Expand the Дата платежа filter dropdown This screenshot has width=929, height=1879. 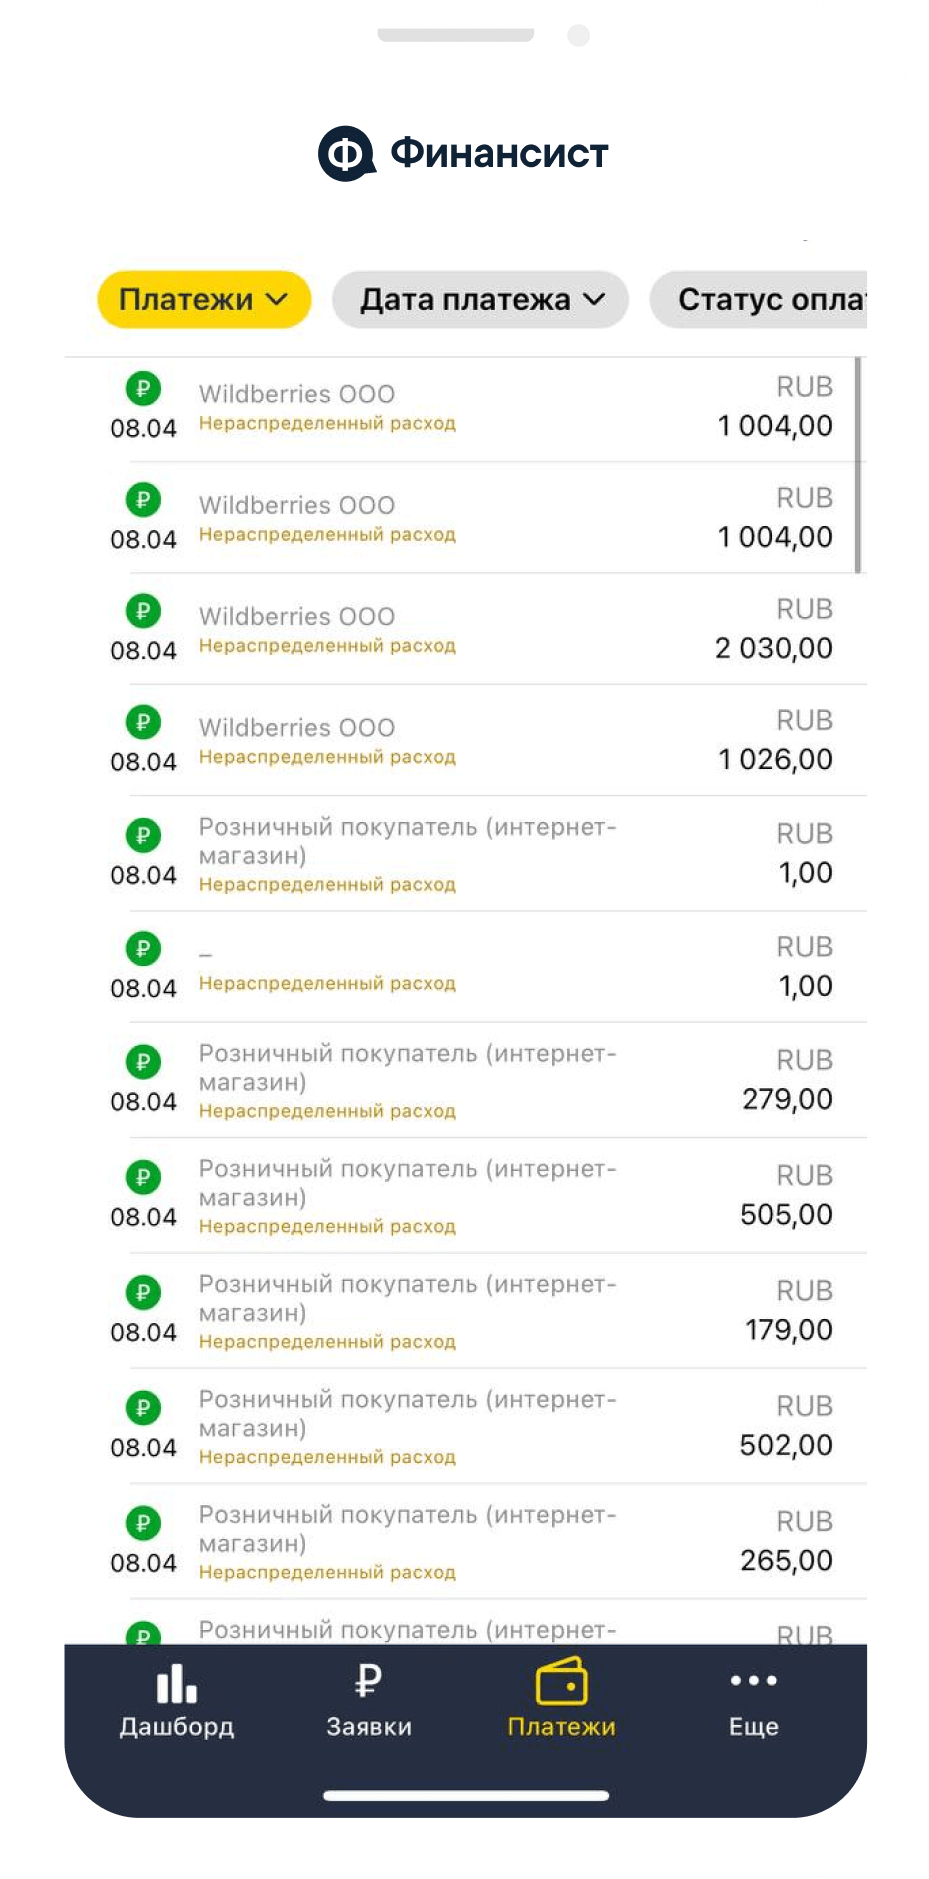[x=481, y=300]
